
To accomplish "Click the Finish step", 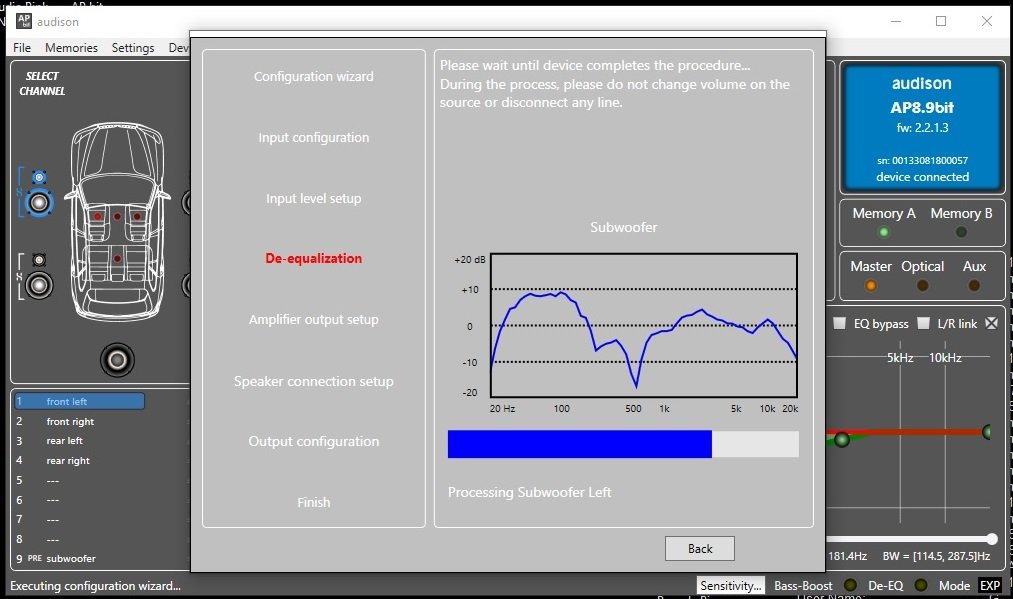I will point(313,502).
